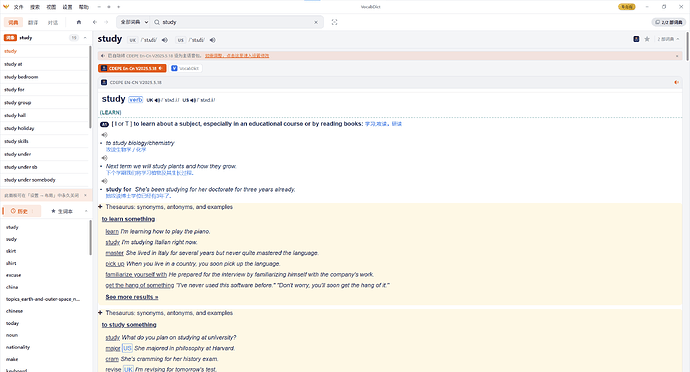Close the layout hint in the sidebar
This screenshot has height=372, width=690.
click(85, 195)
